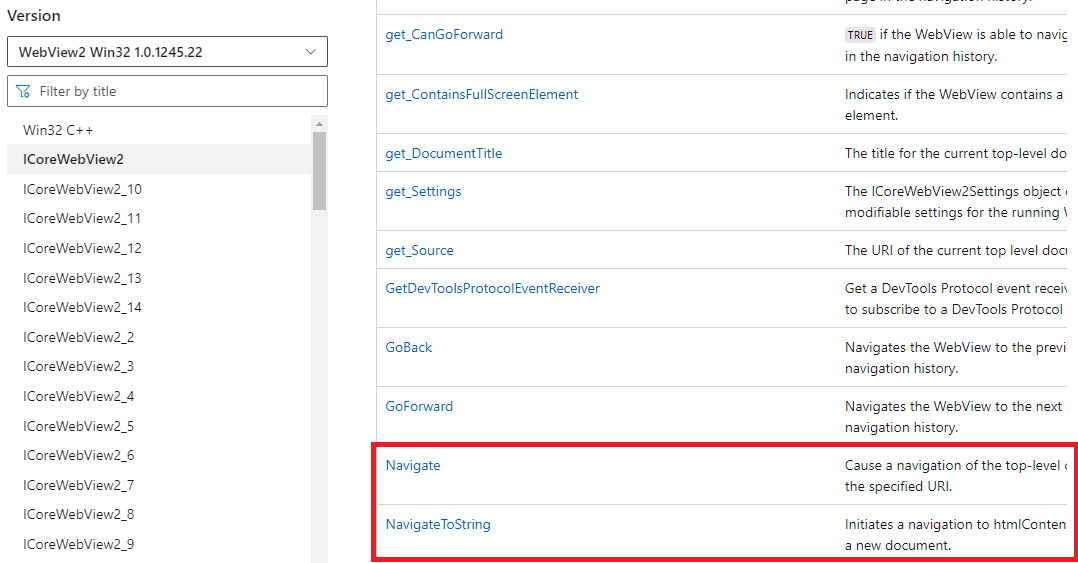The image size is (1078, 563).
Task: Follow the get_ContainsFullScreenElement link
Action: [481, 94]
